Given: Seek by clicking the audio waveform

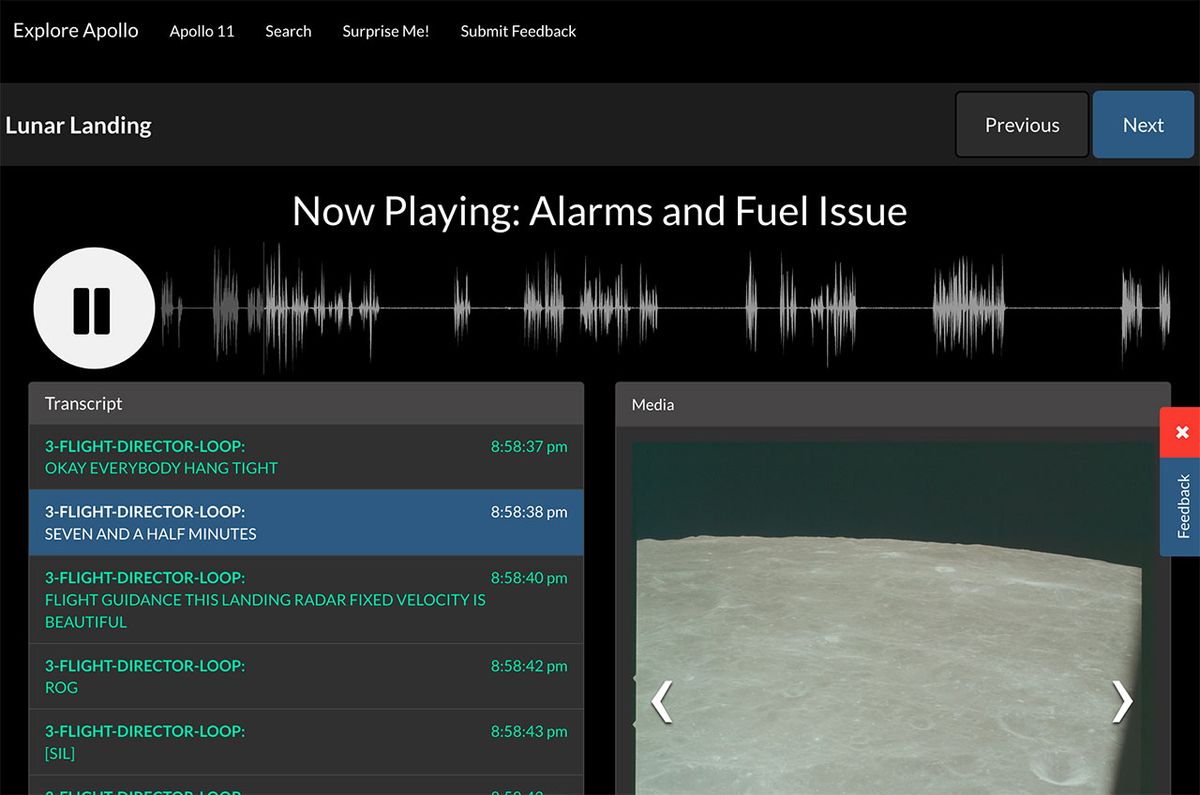Looking at the screenshot, I should click(x=666, y=308).
